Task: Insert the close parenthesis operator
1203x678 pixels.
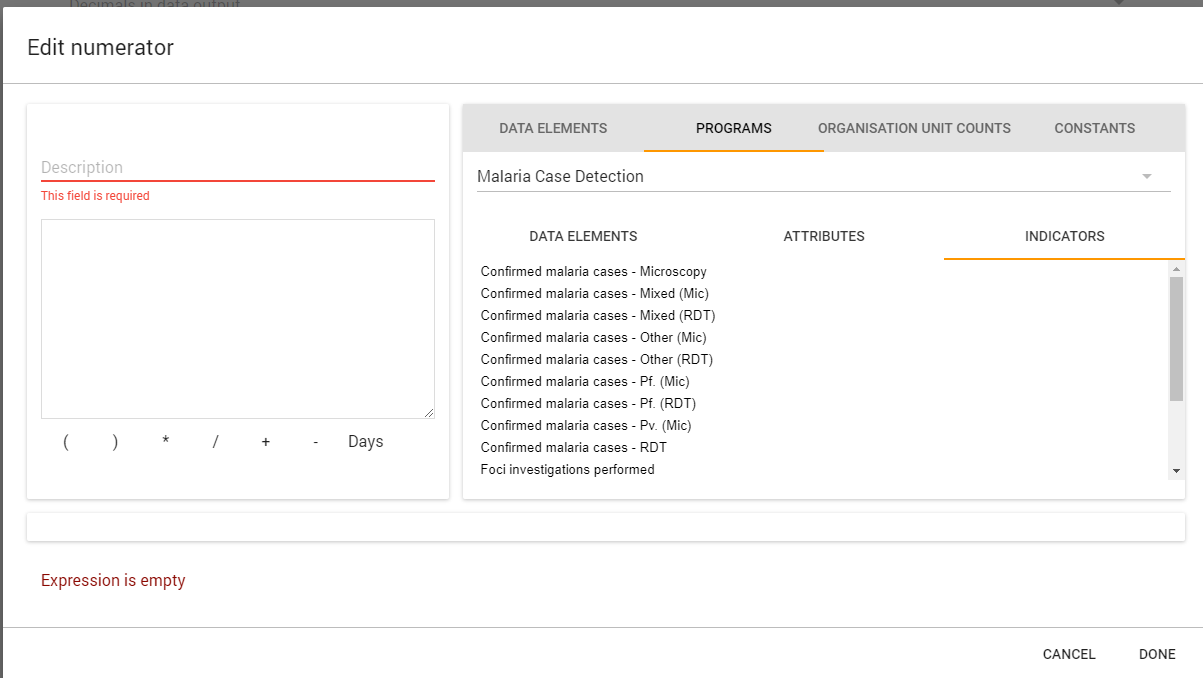Action: point(115,442)
